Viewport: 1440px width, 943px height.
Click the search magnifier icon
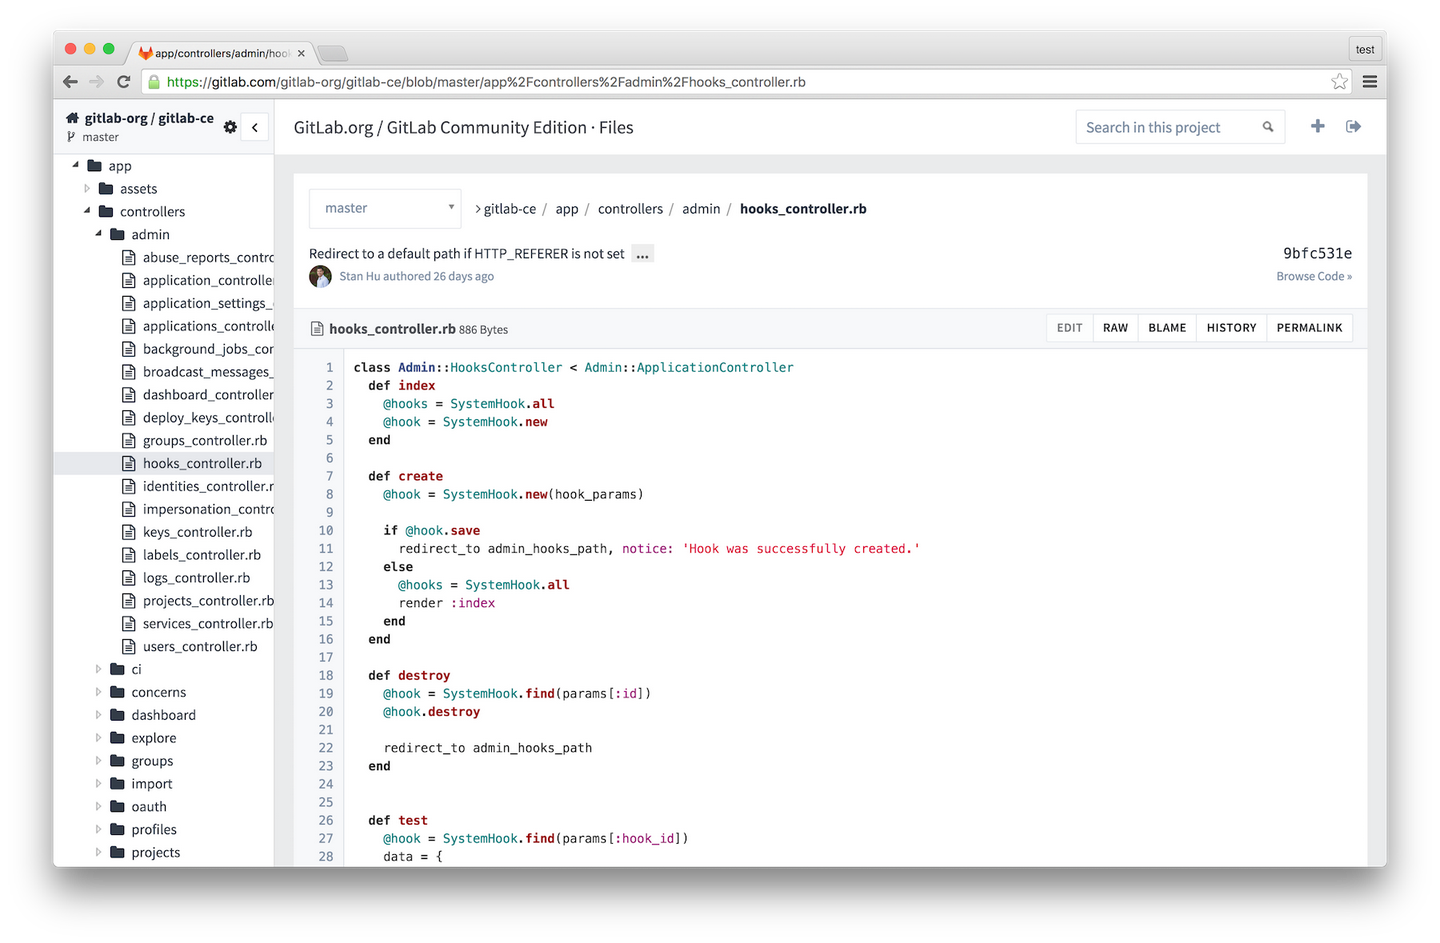(x=1268, y=127)
